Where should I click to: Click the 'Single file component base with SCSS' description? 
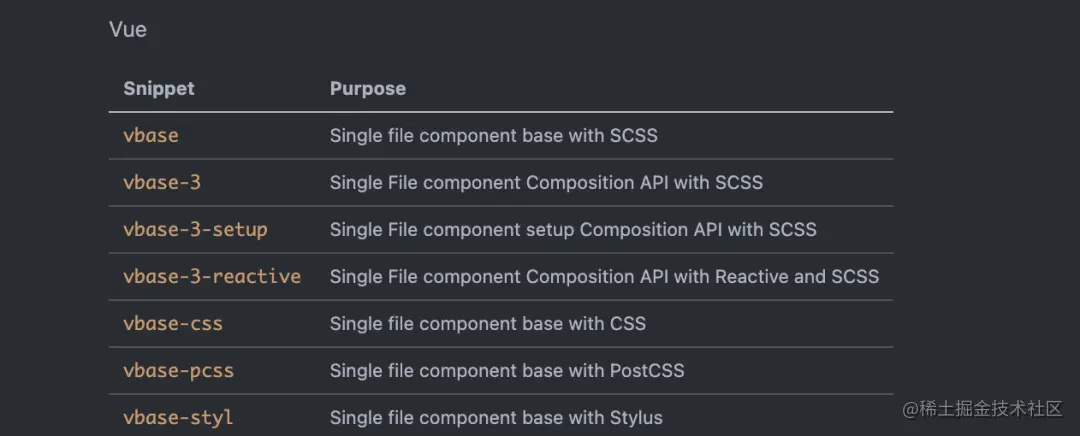point(494,135)
